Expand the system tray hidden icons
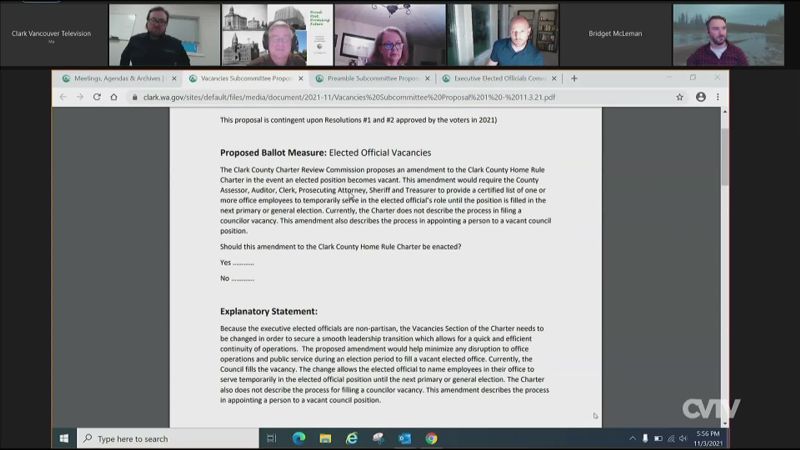This screenshot has width=800, height=450. pyautogui.click(x=632, y=438)
